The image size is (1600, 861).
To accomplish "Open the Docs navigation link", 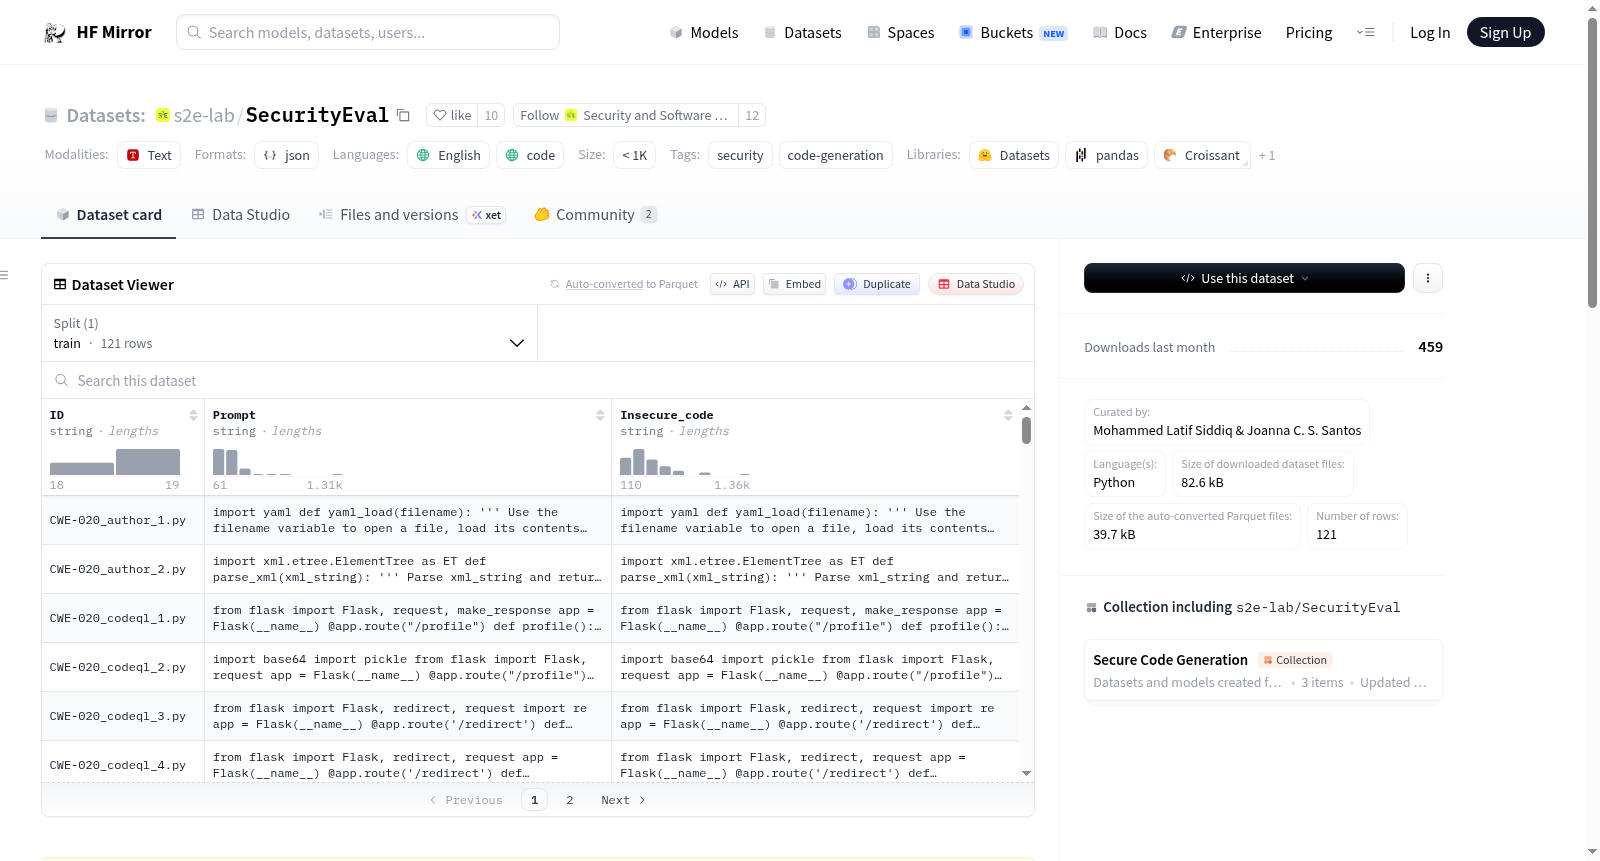I will (x=1120, y=32).
